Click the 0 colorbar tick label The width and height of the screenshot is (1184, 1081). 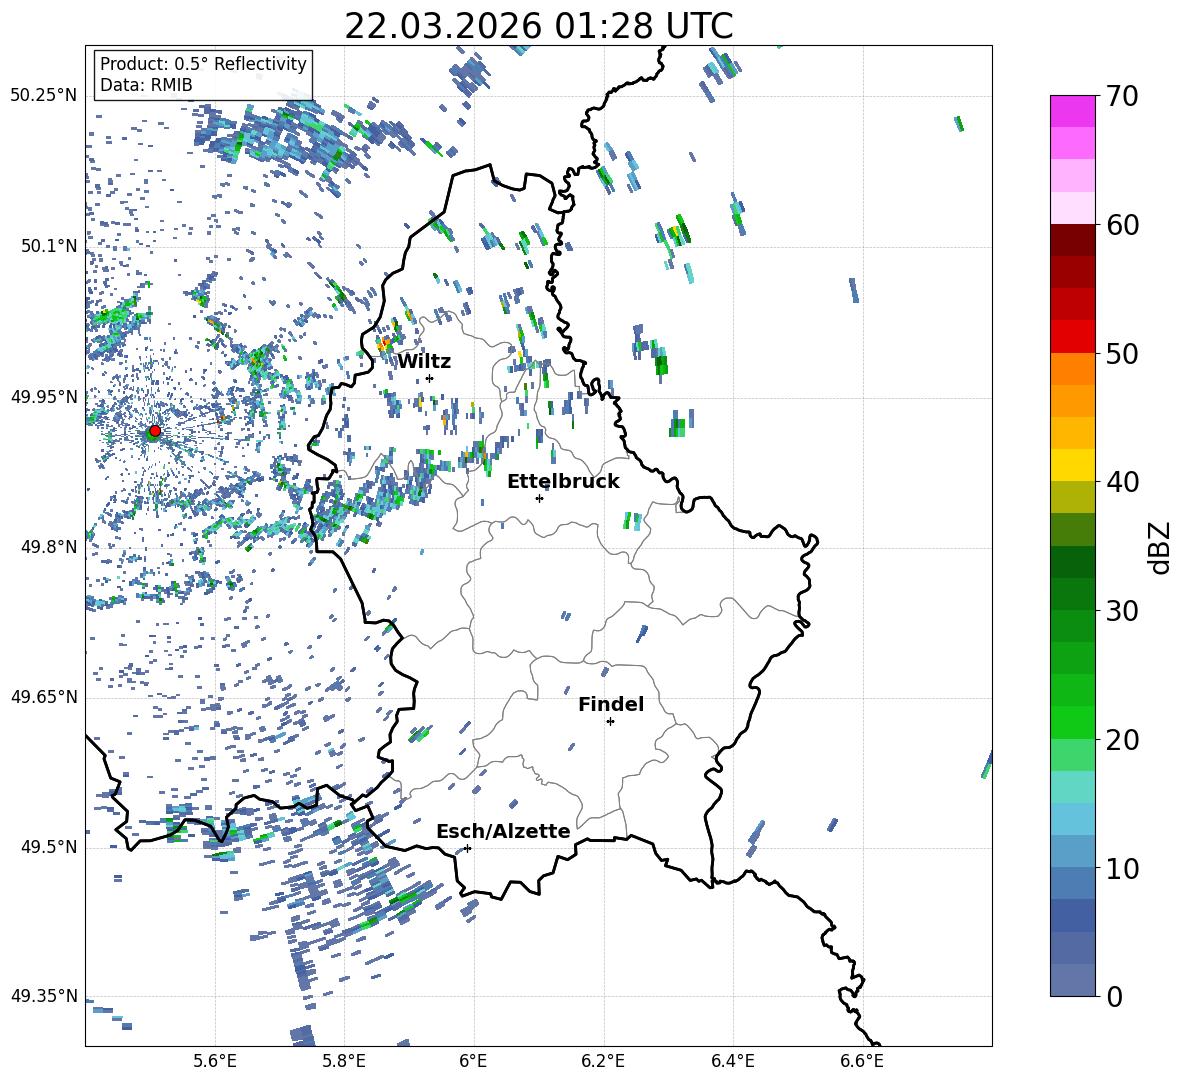point(1113,996)
